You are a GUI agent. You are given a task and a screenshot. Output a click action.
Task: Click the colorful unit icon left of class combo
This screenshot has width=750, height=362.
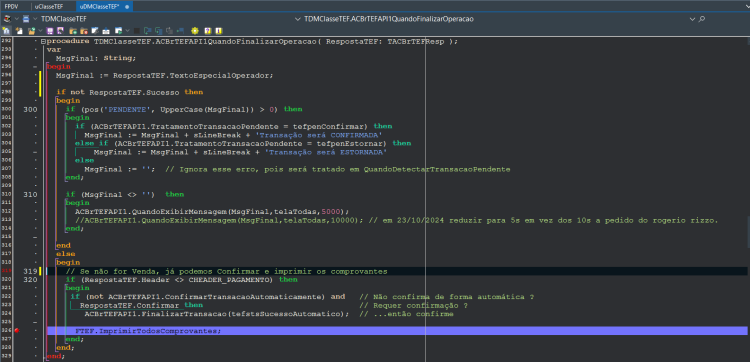click(x=7, y=19)
